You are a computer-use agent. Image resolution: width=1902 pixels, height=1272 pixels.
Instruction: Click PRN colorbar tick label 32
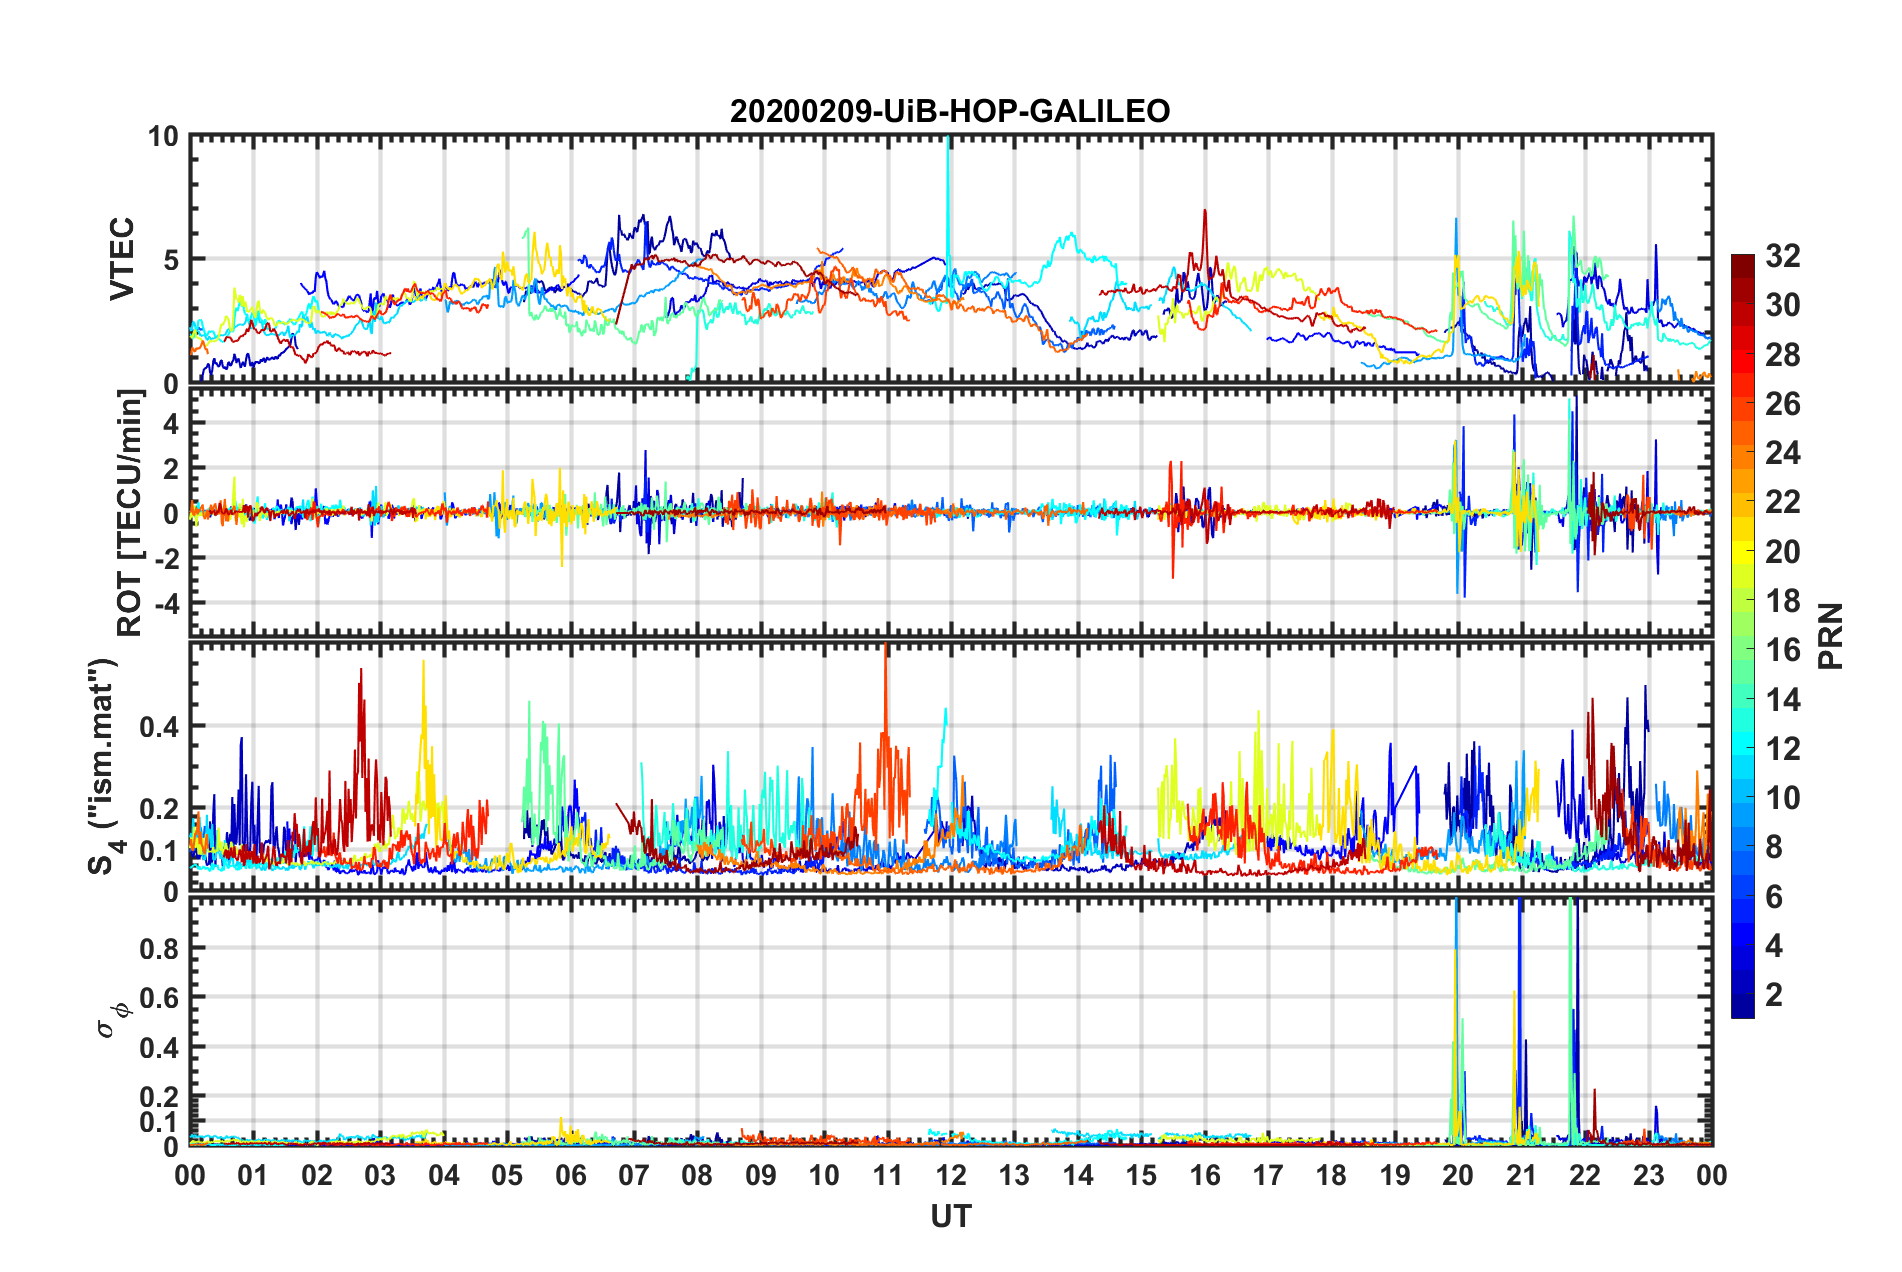(1782, 256)
